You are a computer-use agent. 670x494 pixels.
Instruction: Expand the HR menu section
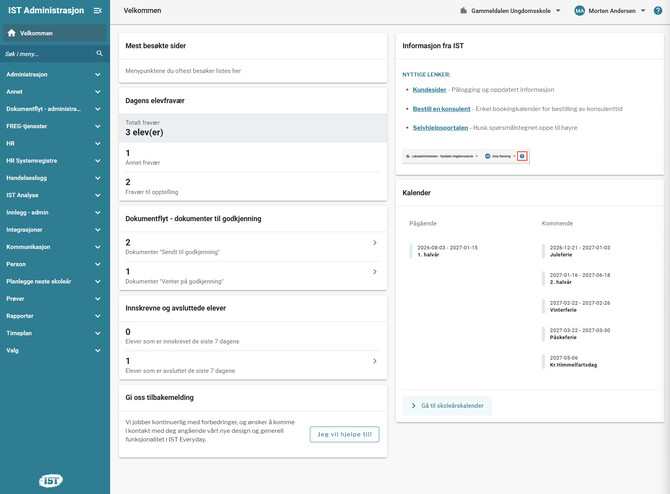click(54, 143)
